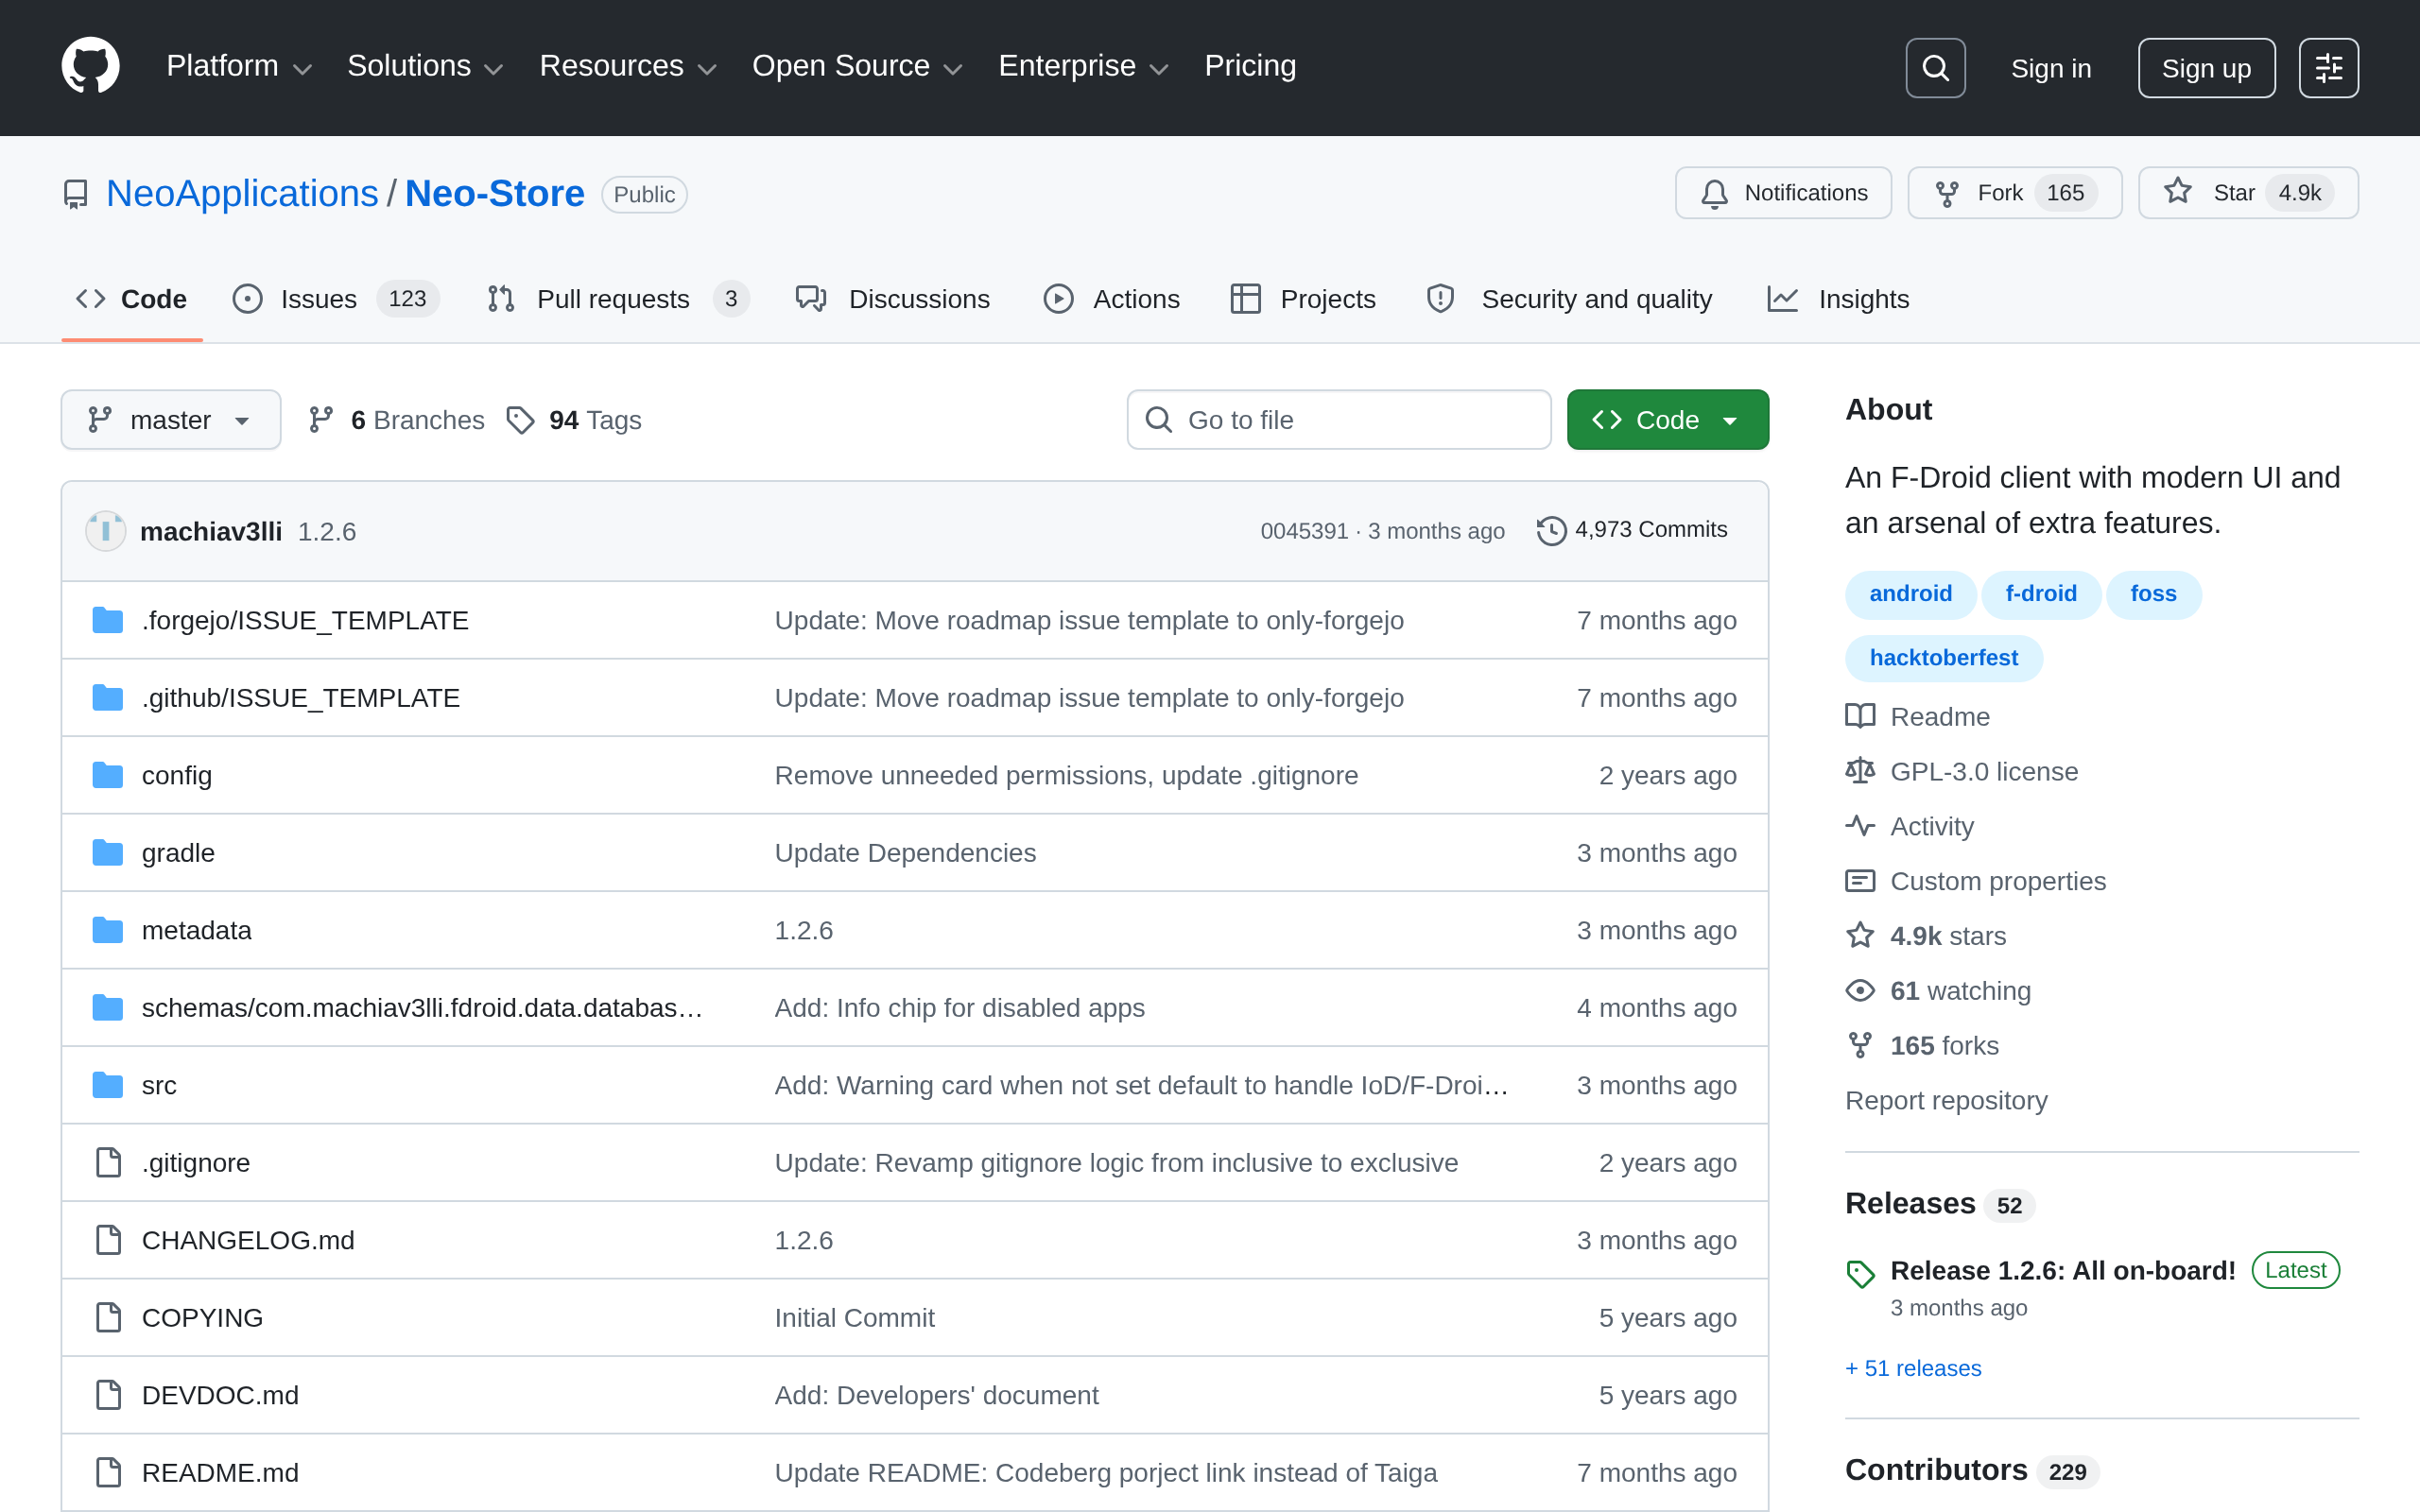Click the release tag icon
The image size is (2420, 1512).
coord(1860,1273)
